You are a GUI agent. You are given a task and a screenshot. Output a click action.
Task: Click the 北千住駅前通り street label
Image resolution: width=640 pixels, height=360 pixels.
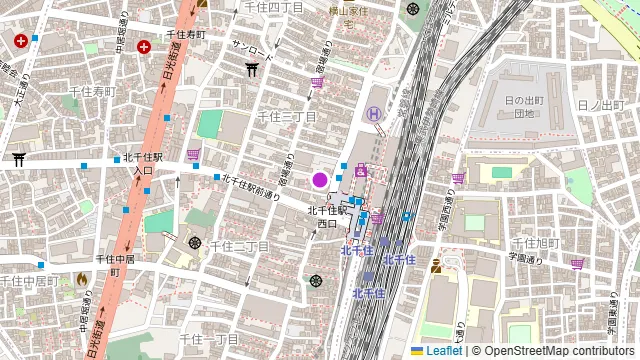coord(251,187)
